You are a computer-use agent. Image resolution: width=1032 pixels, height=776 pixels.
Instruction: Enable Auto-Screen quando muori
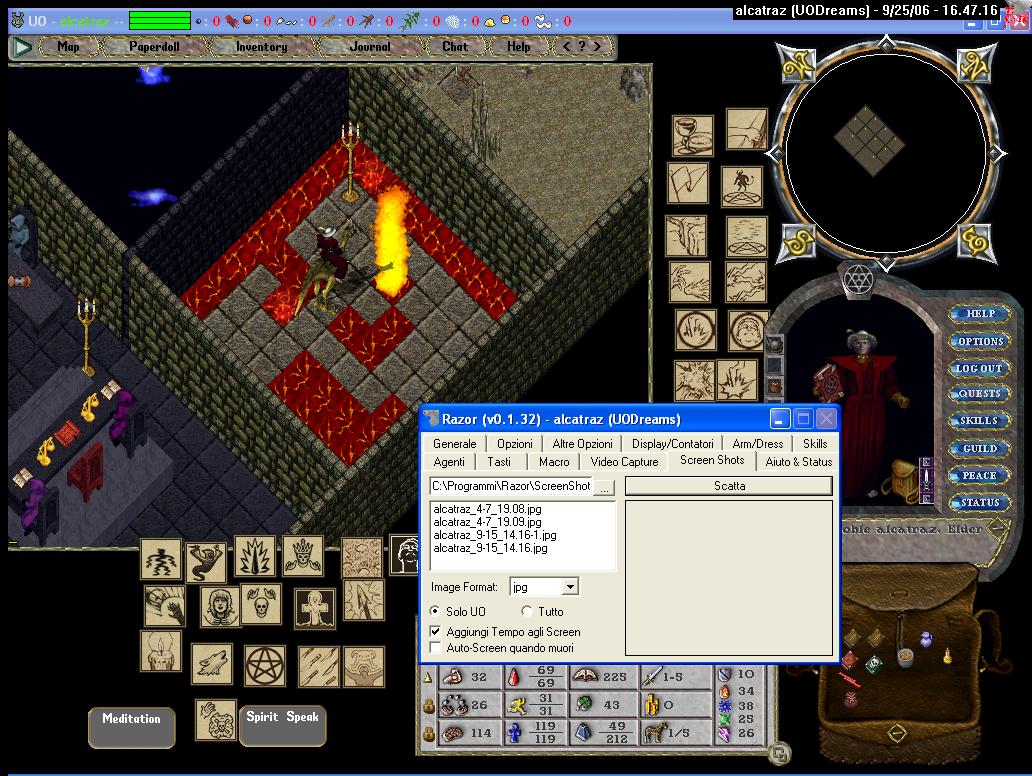tap(435, 648)
